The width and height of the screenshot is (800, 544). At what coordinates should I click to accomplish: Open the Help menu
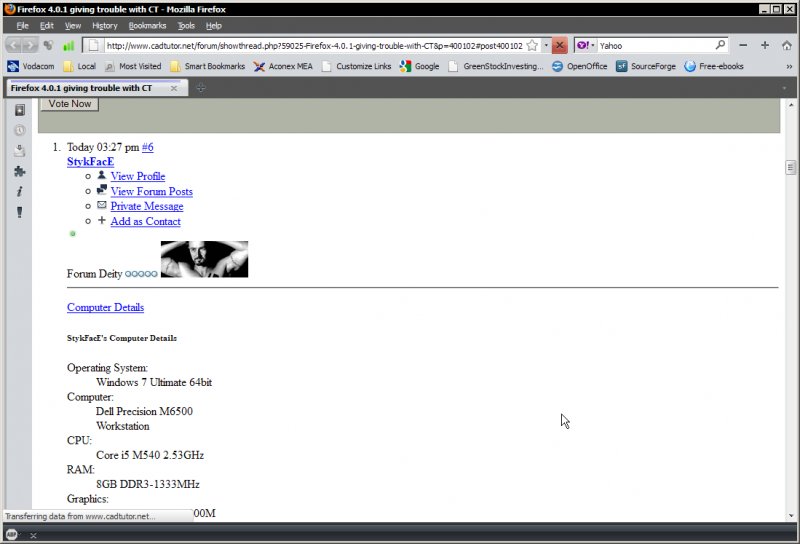click(x=214, y=26)
